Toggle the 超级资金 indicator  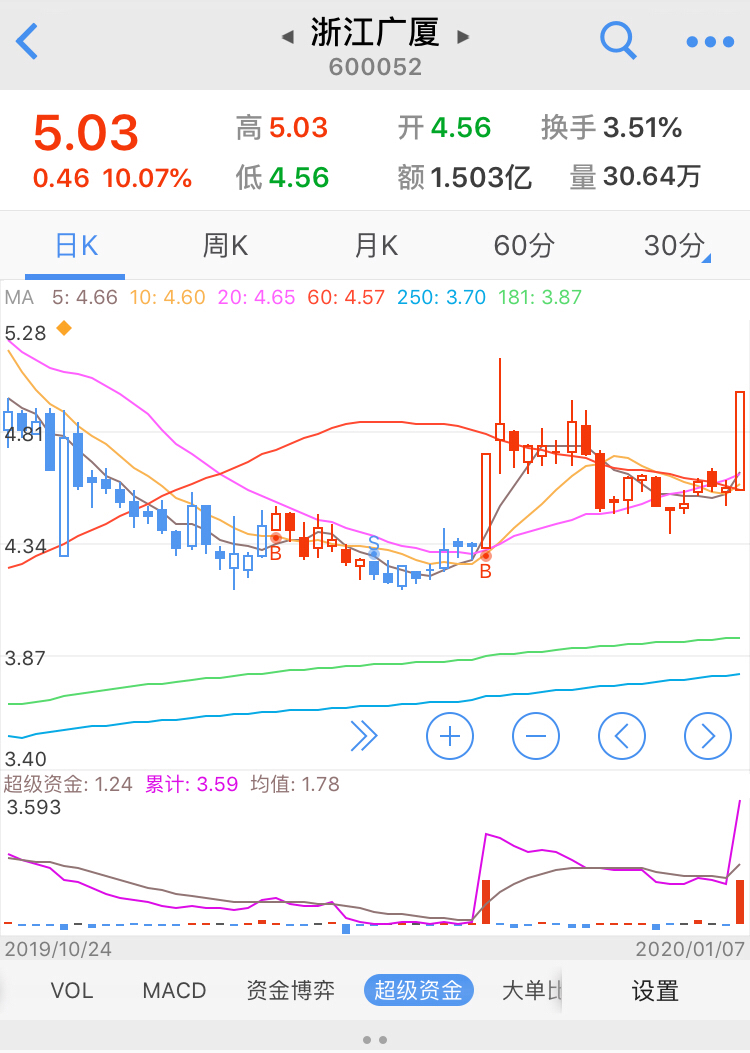click(x=418, y=990)
